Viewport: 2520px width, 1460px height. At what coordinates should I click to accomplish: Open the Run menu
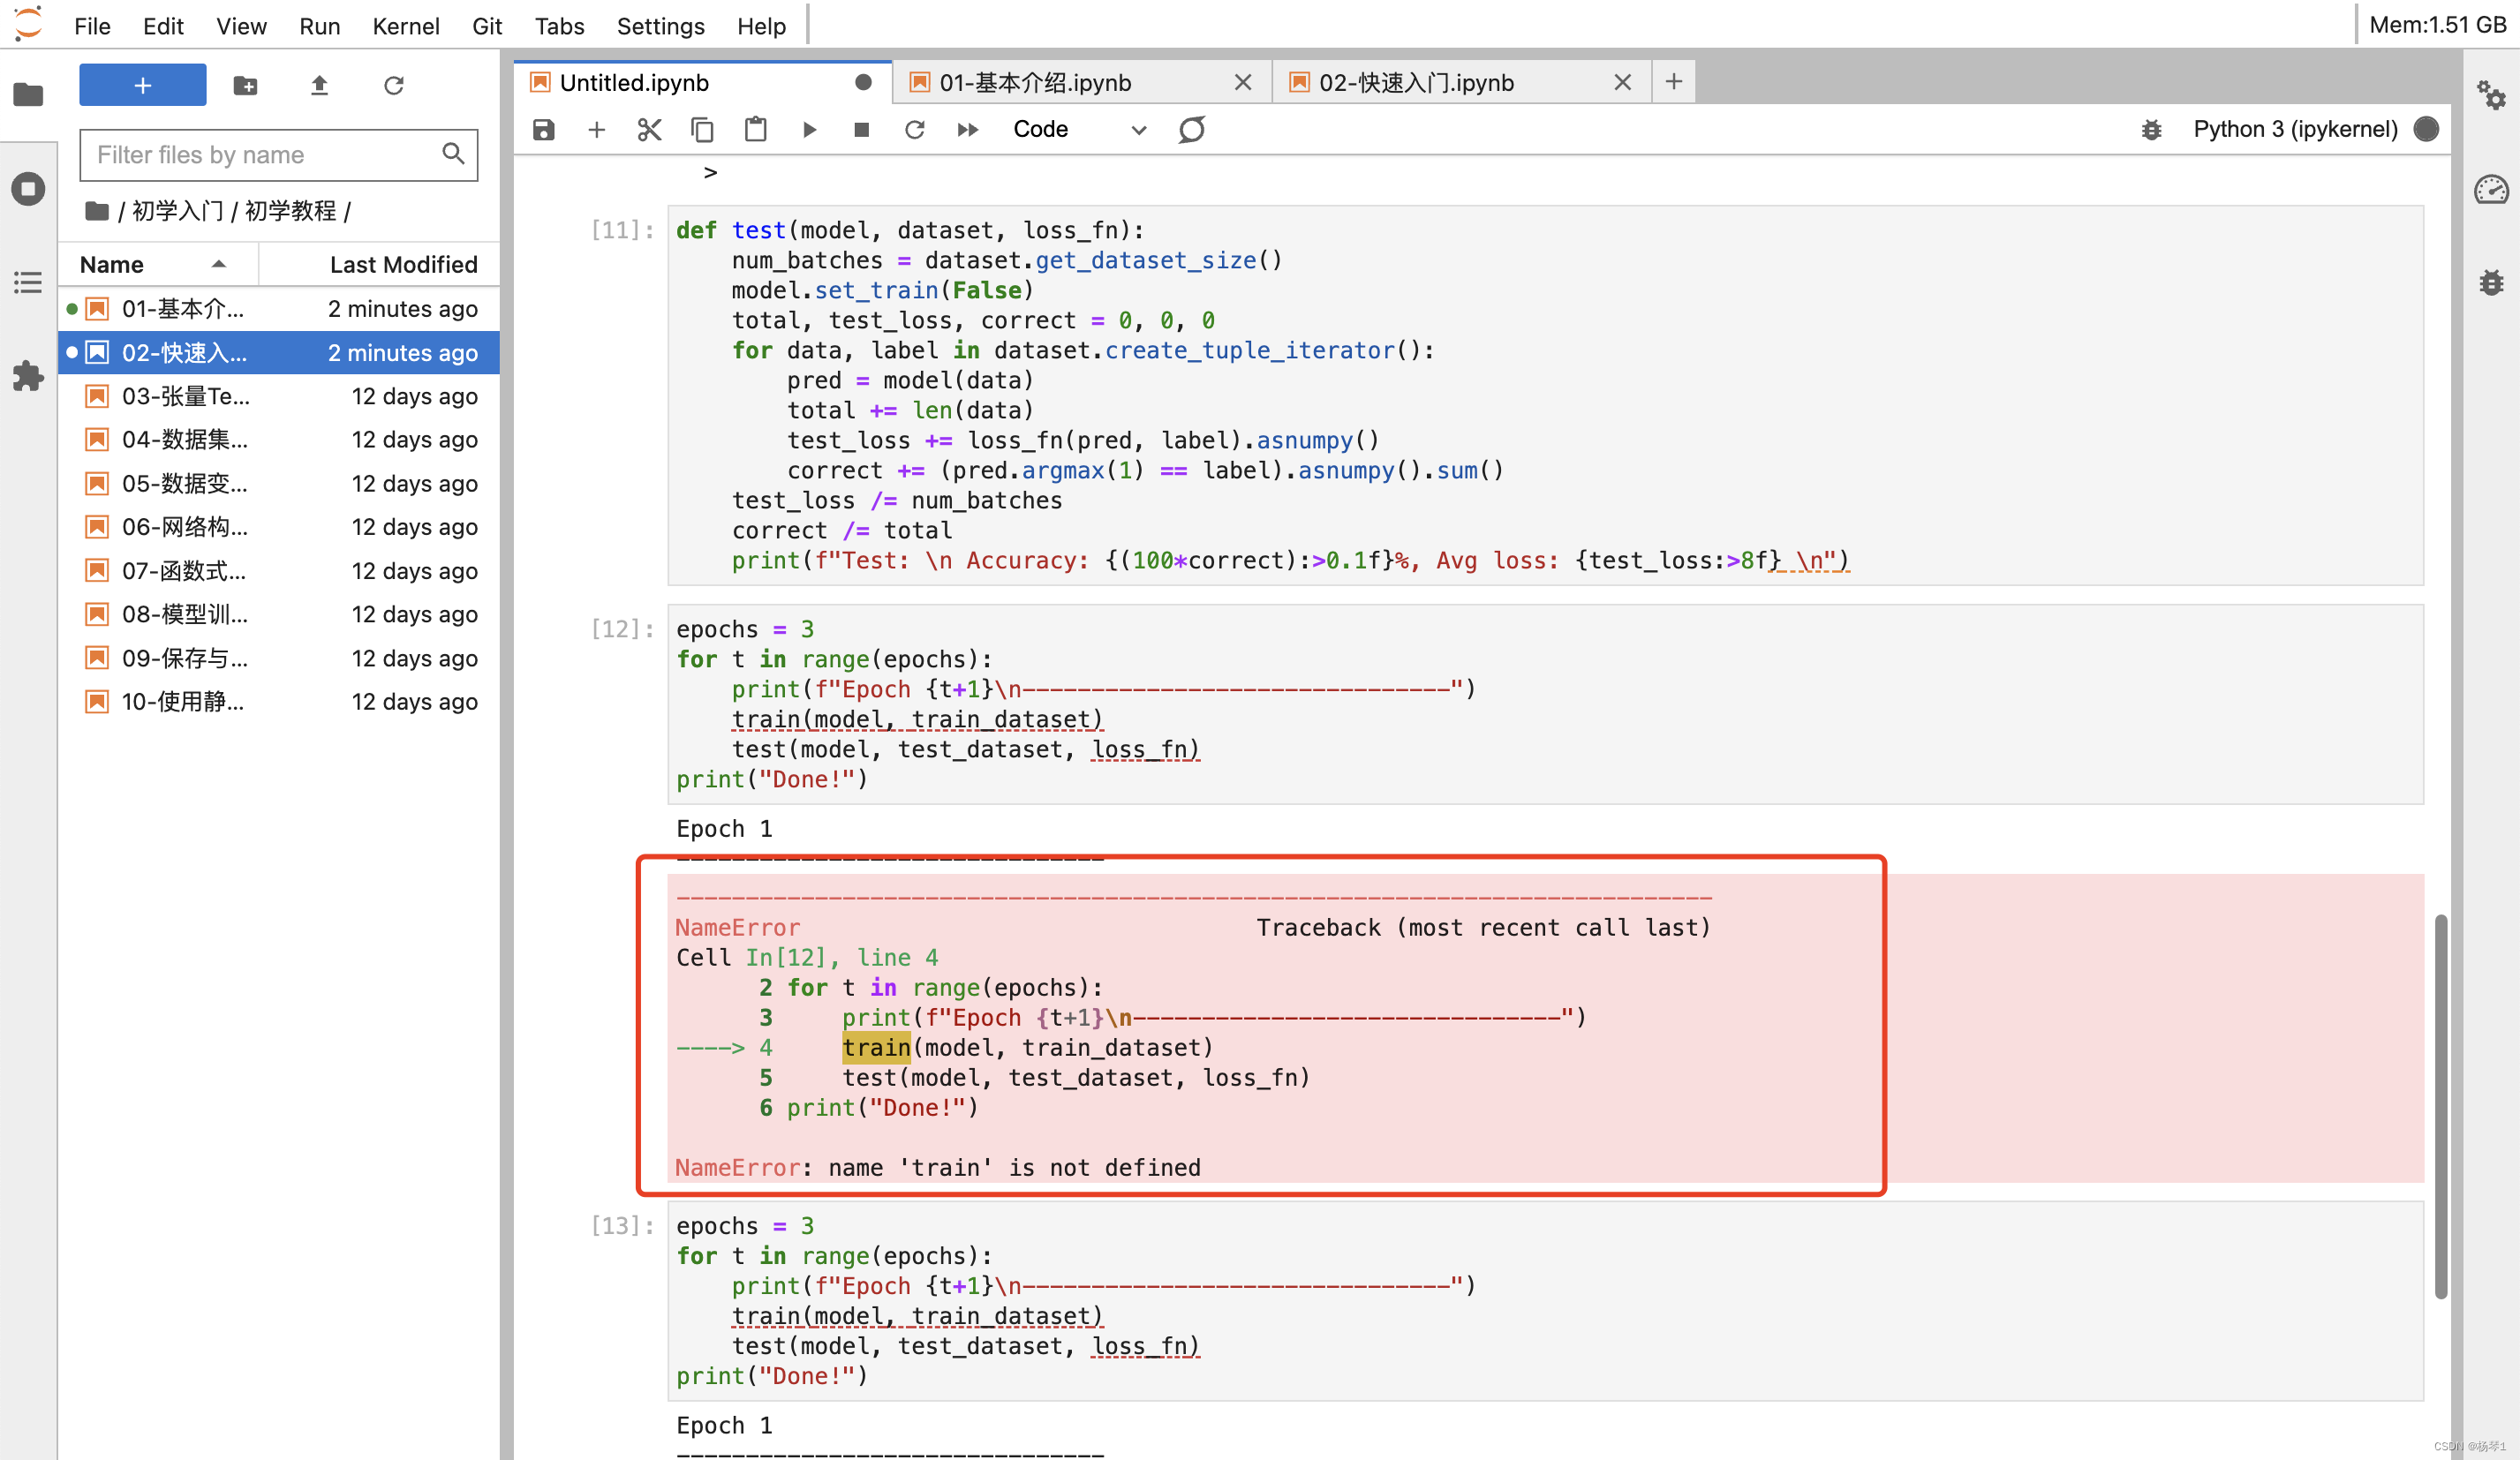click(x=319, y=26)
